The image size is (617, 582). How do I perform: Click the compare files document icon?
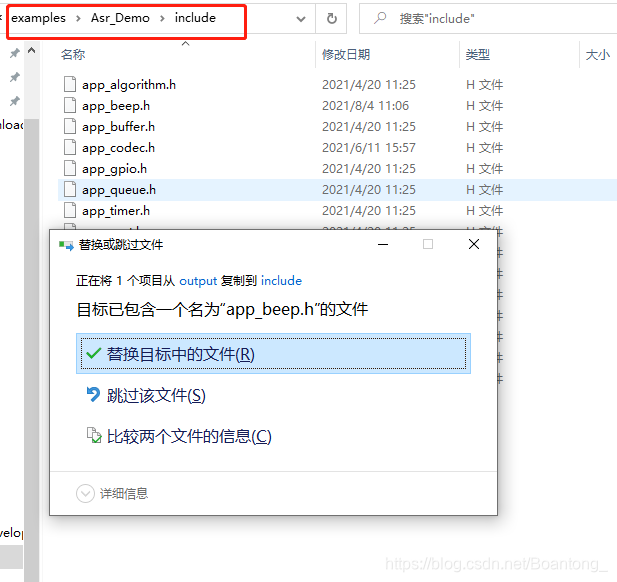tap(94, 435)
